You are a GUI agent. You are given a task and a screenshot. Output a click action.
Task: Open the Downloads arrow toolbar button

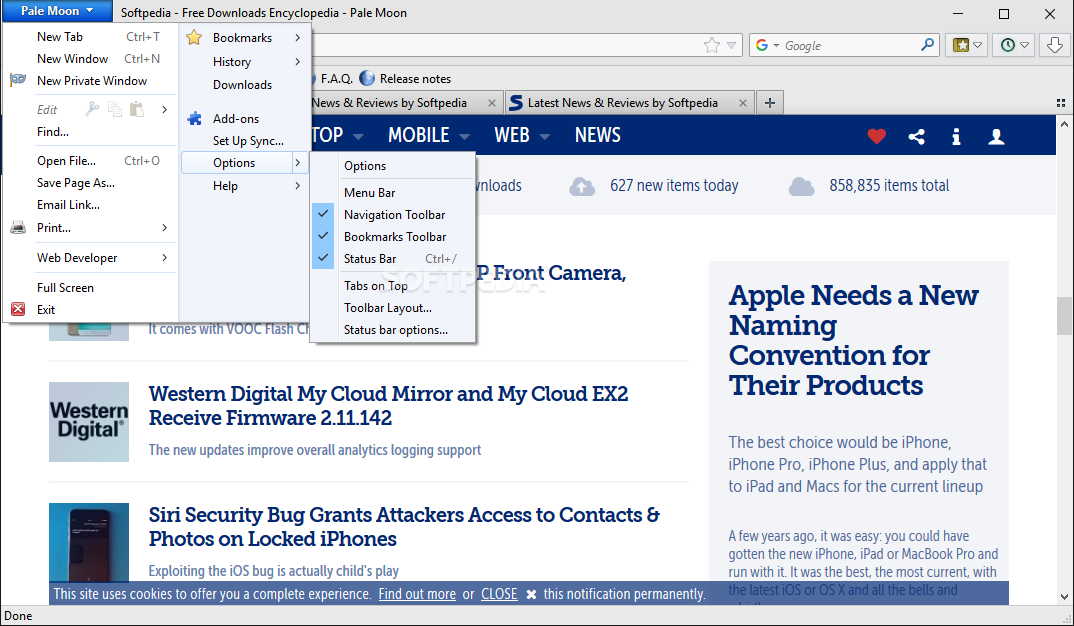[x=1054, y=45]
